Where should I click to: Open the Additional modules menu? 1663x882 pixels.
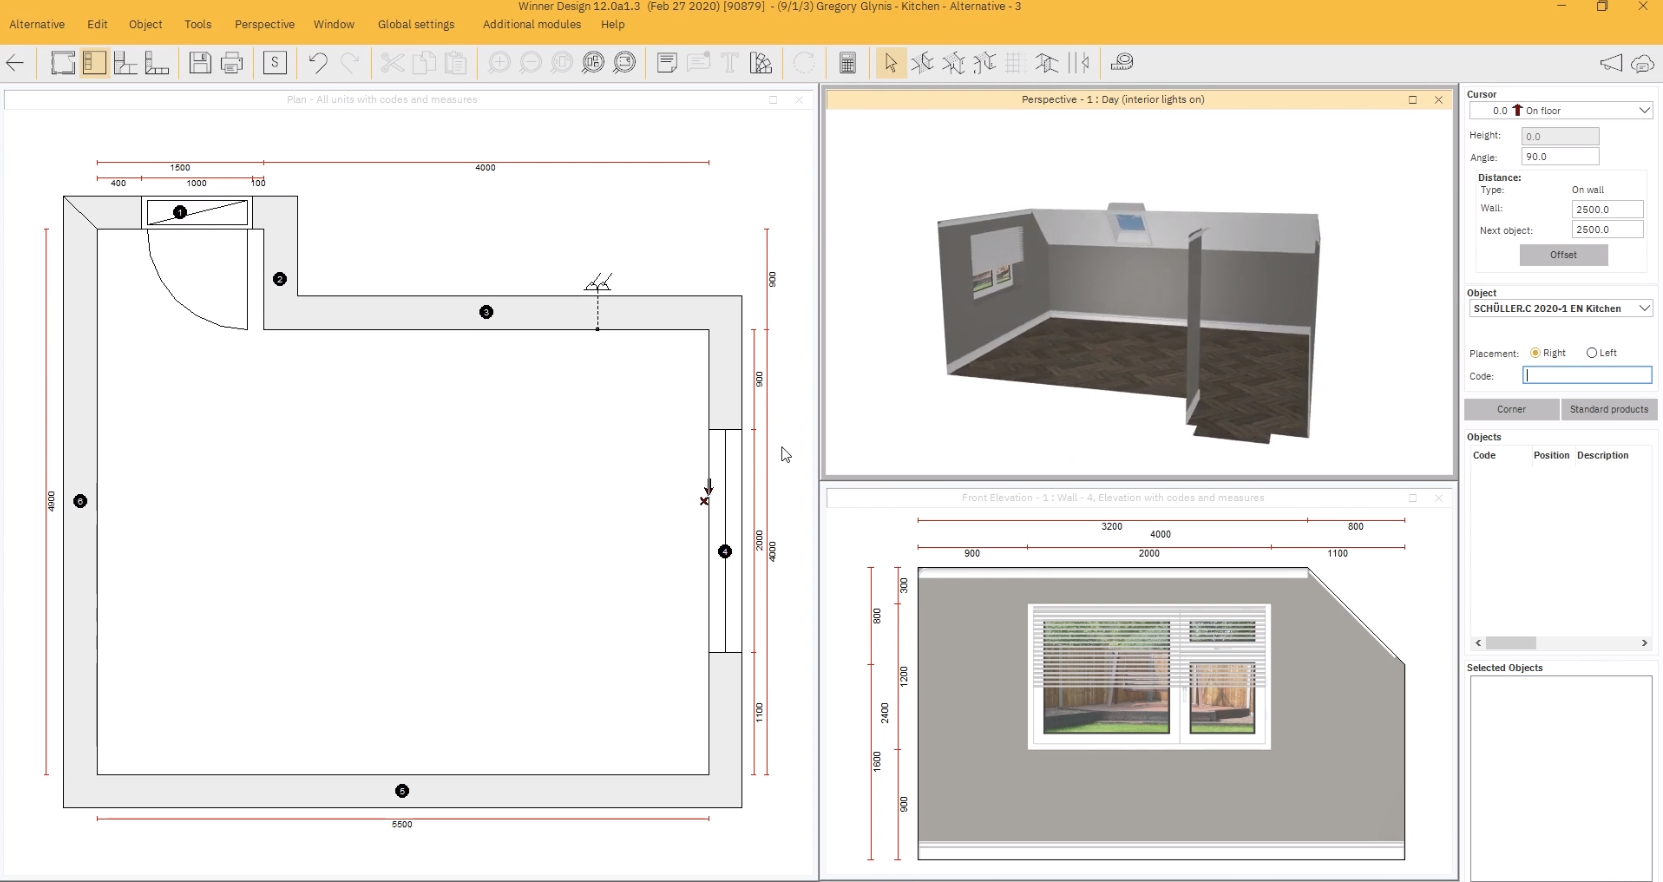tap(531, 24)
